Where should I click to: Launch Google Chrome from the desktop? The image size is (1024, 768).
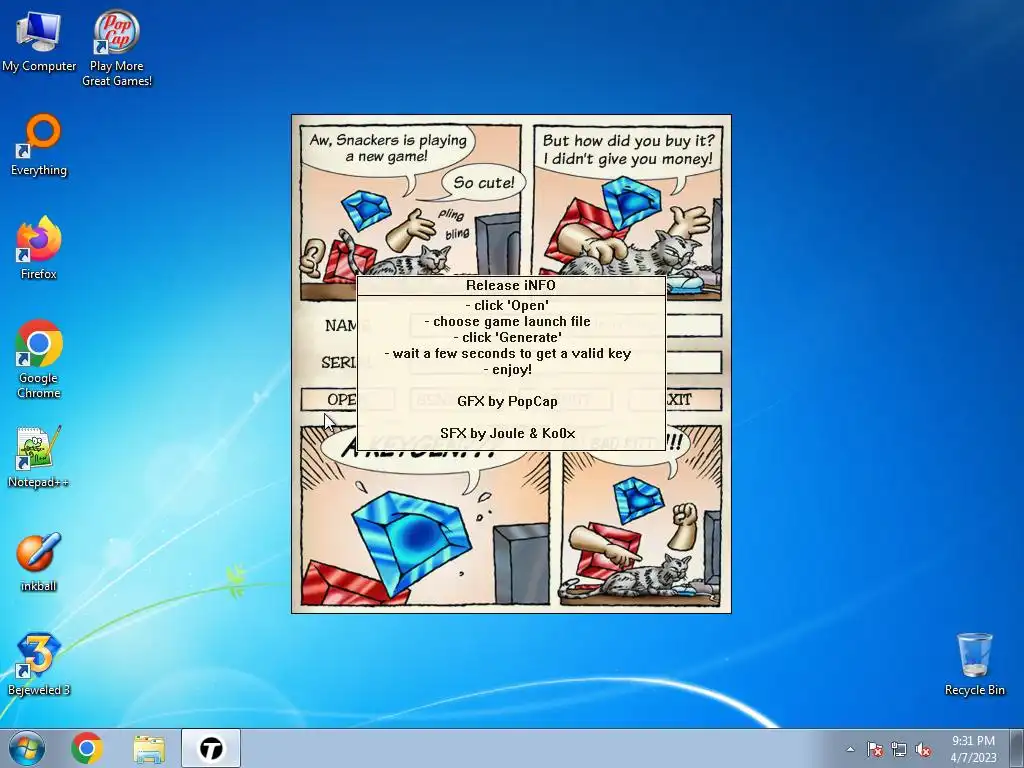39,359
